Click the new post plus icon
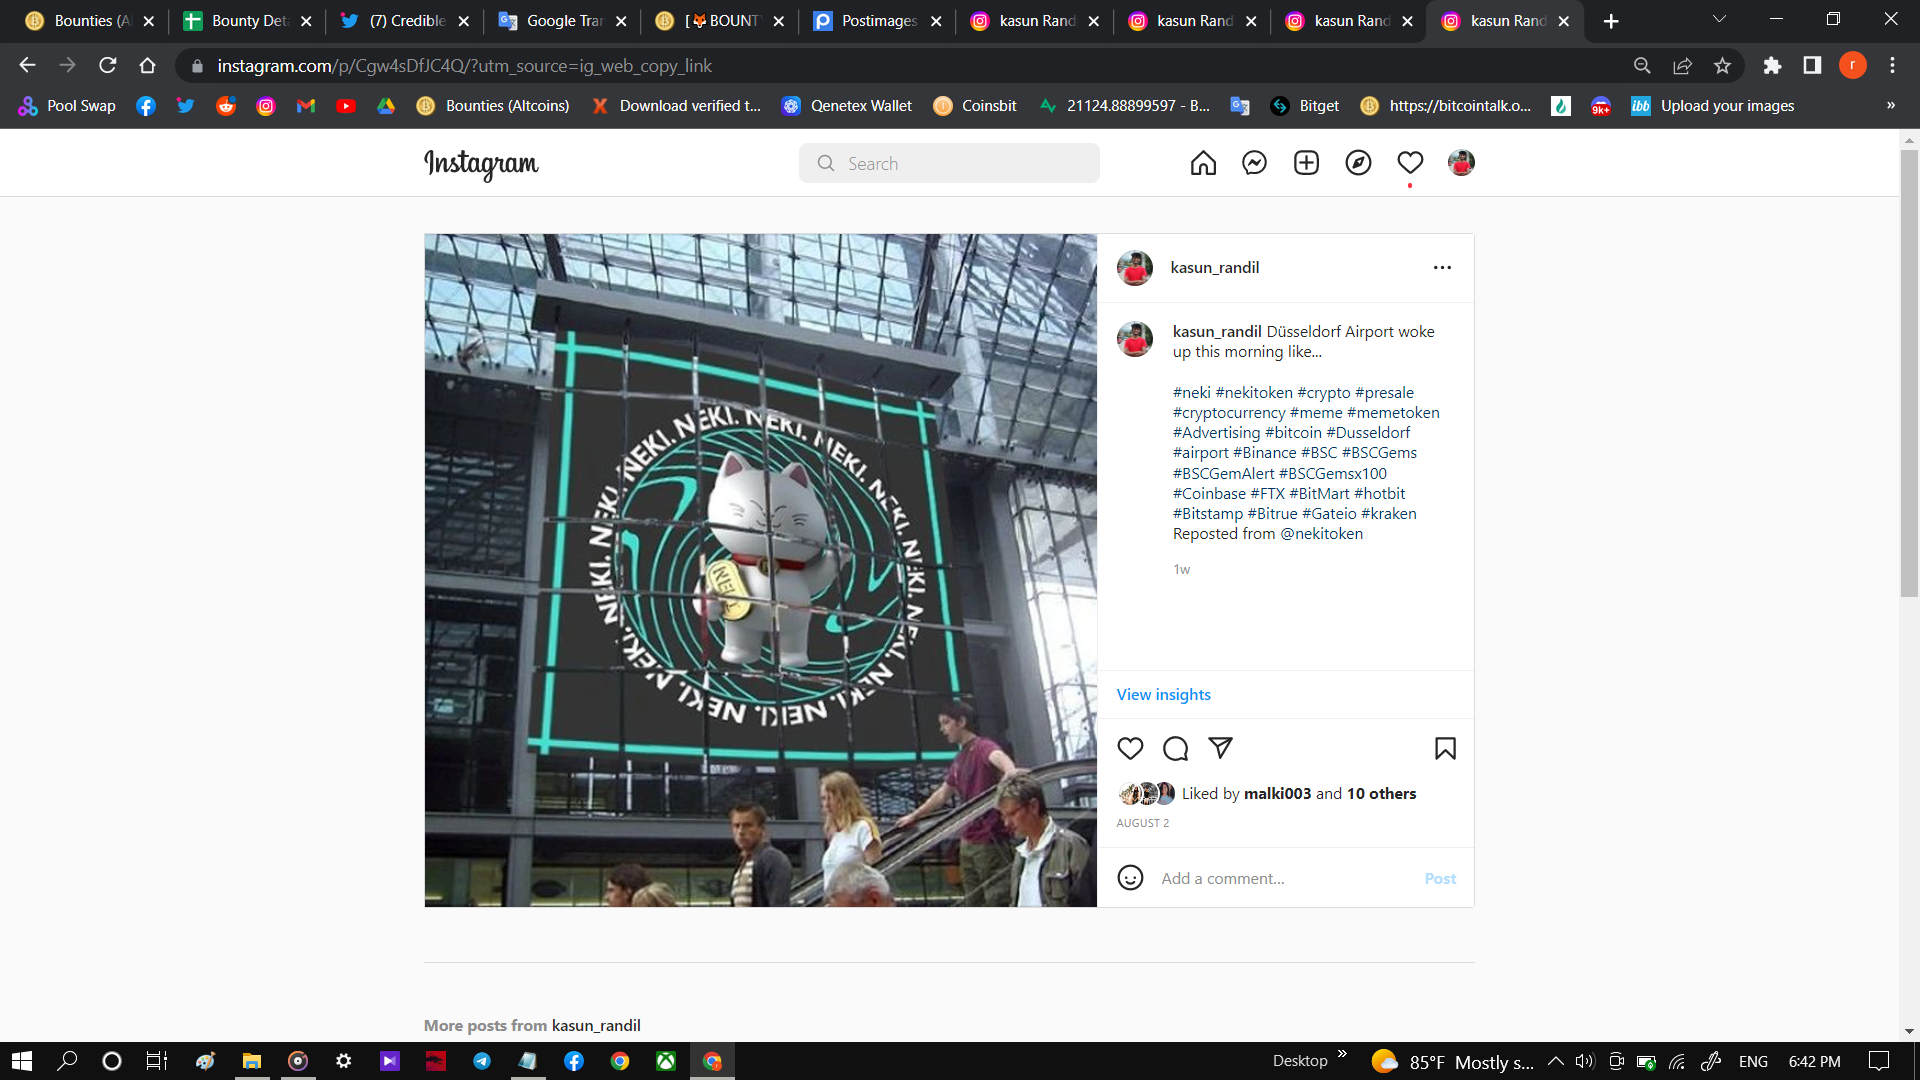This screenshot has width=1920, height=1080. click(1306, 163)
